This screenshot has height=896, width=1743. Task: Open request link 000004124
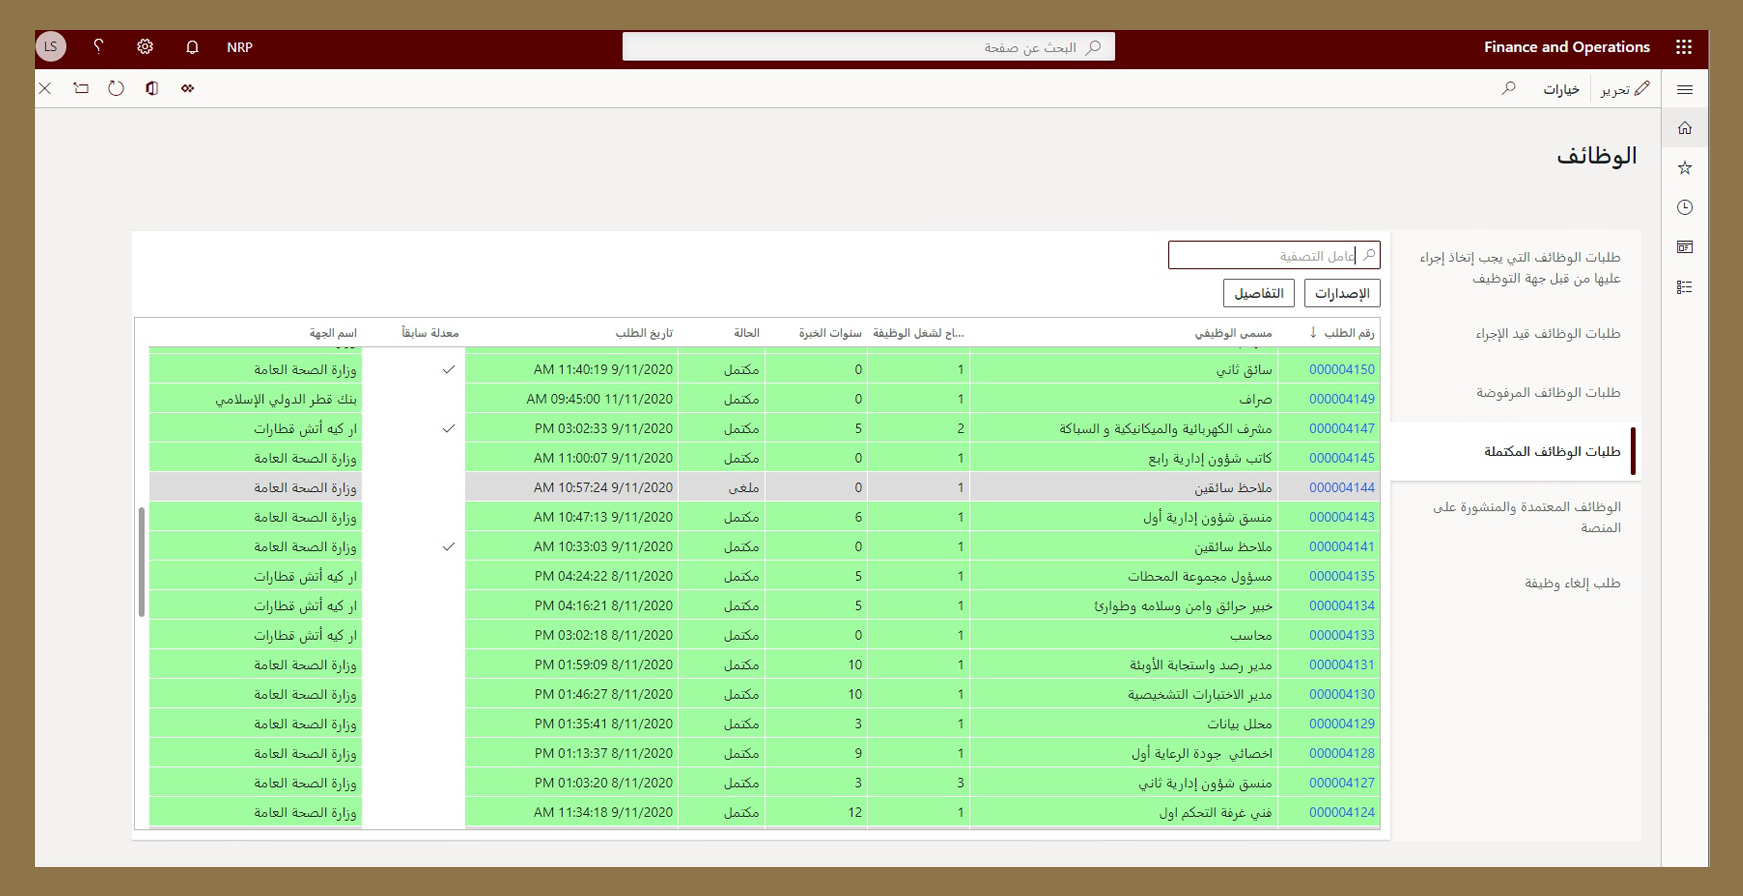click(1342, 813)
